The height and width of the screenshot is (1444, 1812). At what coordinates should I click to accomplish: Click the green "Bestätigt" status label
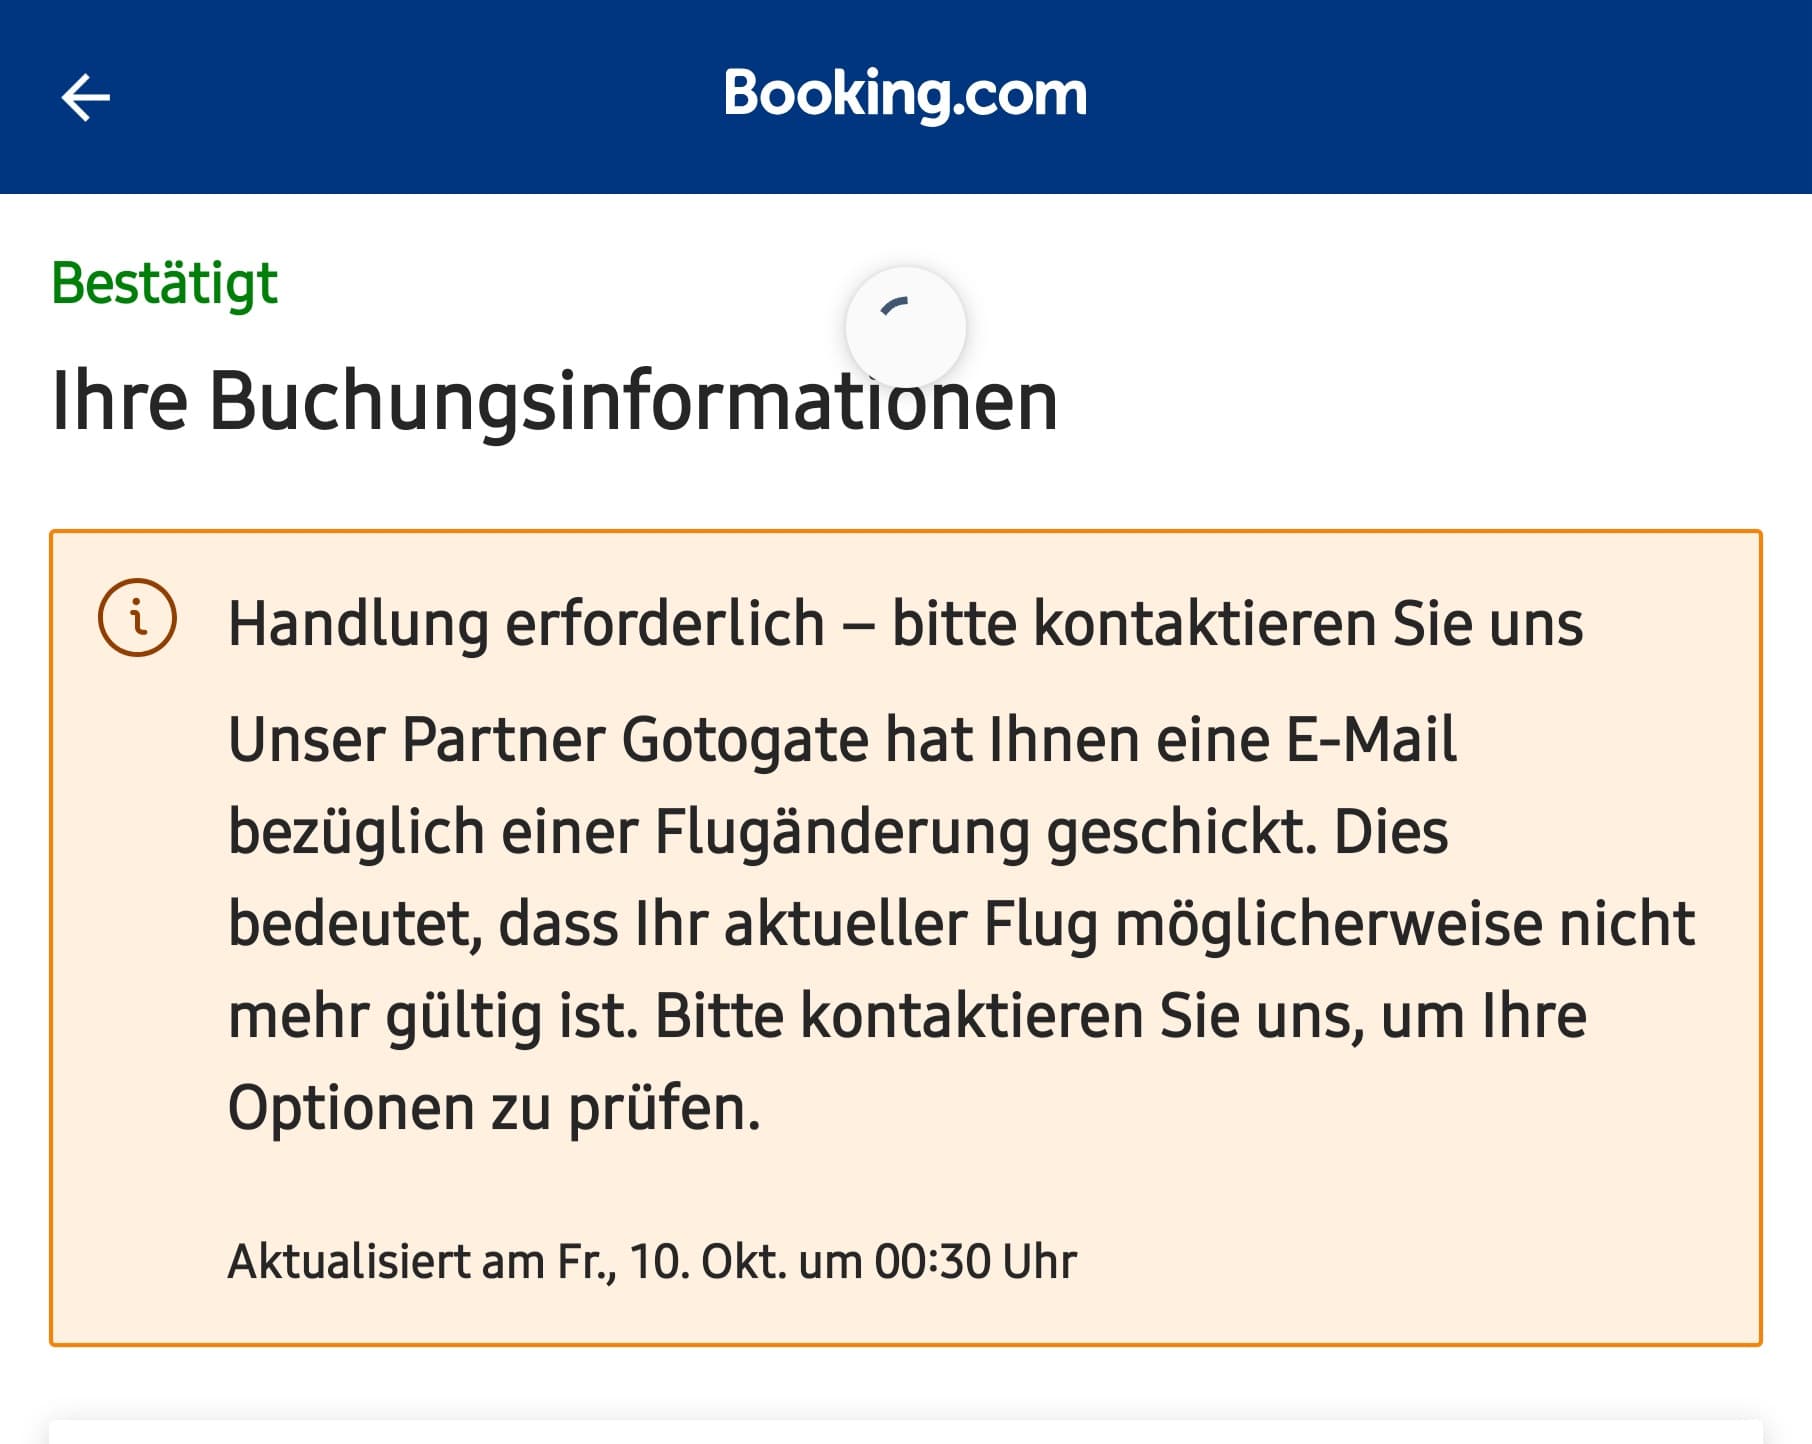(164, 284)
